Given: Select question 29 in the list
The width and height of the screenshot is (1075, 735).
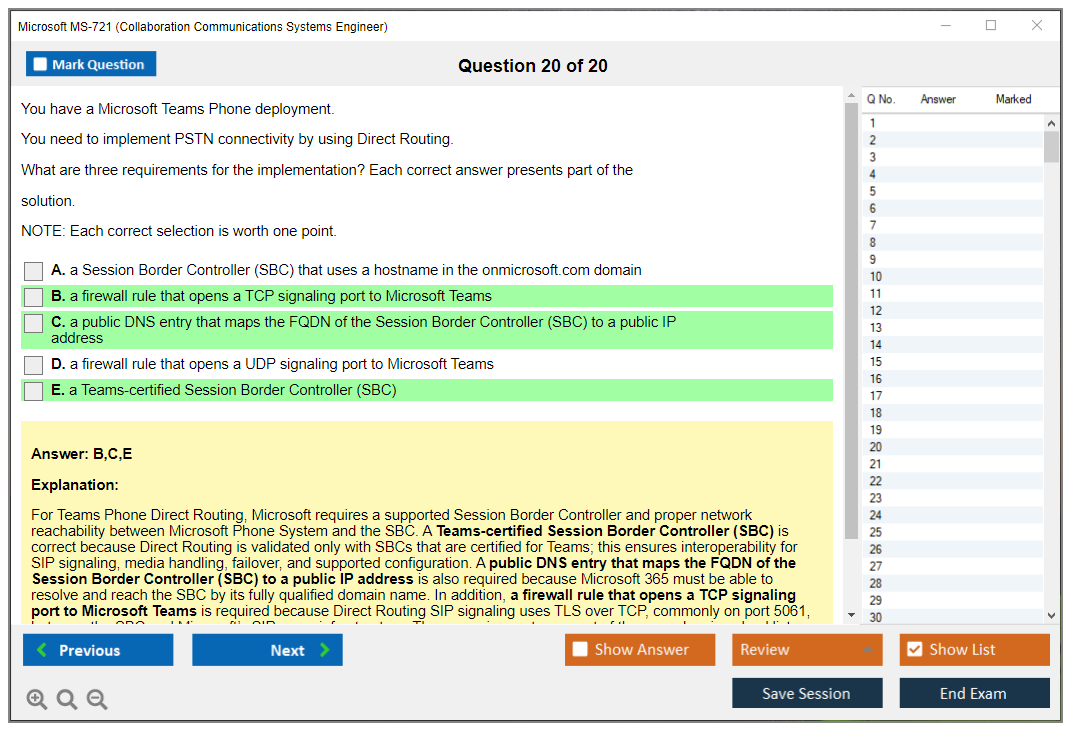Looking at the screenshot, I should click(x=953, y=601).
